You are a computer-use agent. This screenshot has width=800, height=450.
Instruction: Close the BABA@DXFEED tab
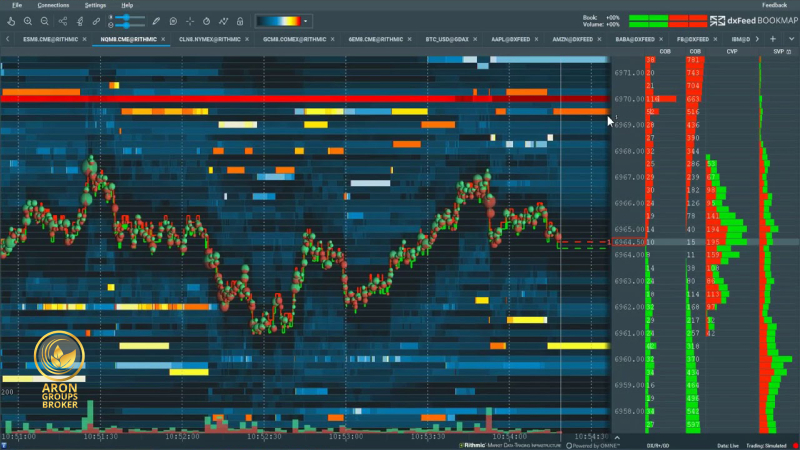[x=661, y=39]
